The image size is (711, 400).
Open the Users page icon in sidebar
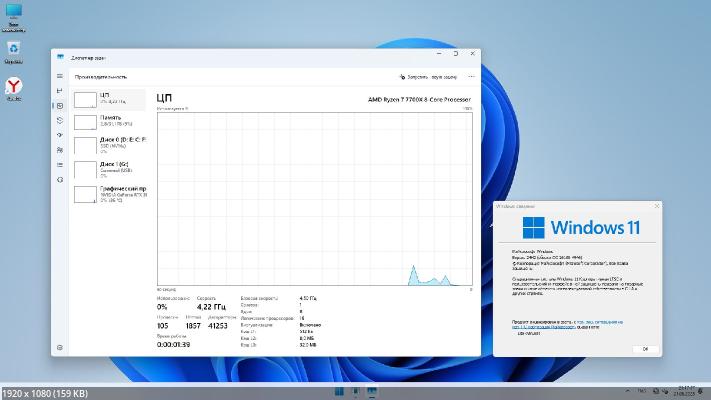point(60,150)
